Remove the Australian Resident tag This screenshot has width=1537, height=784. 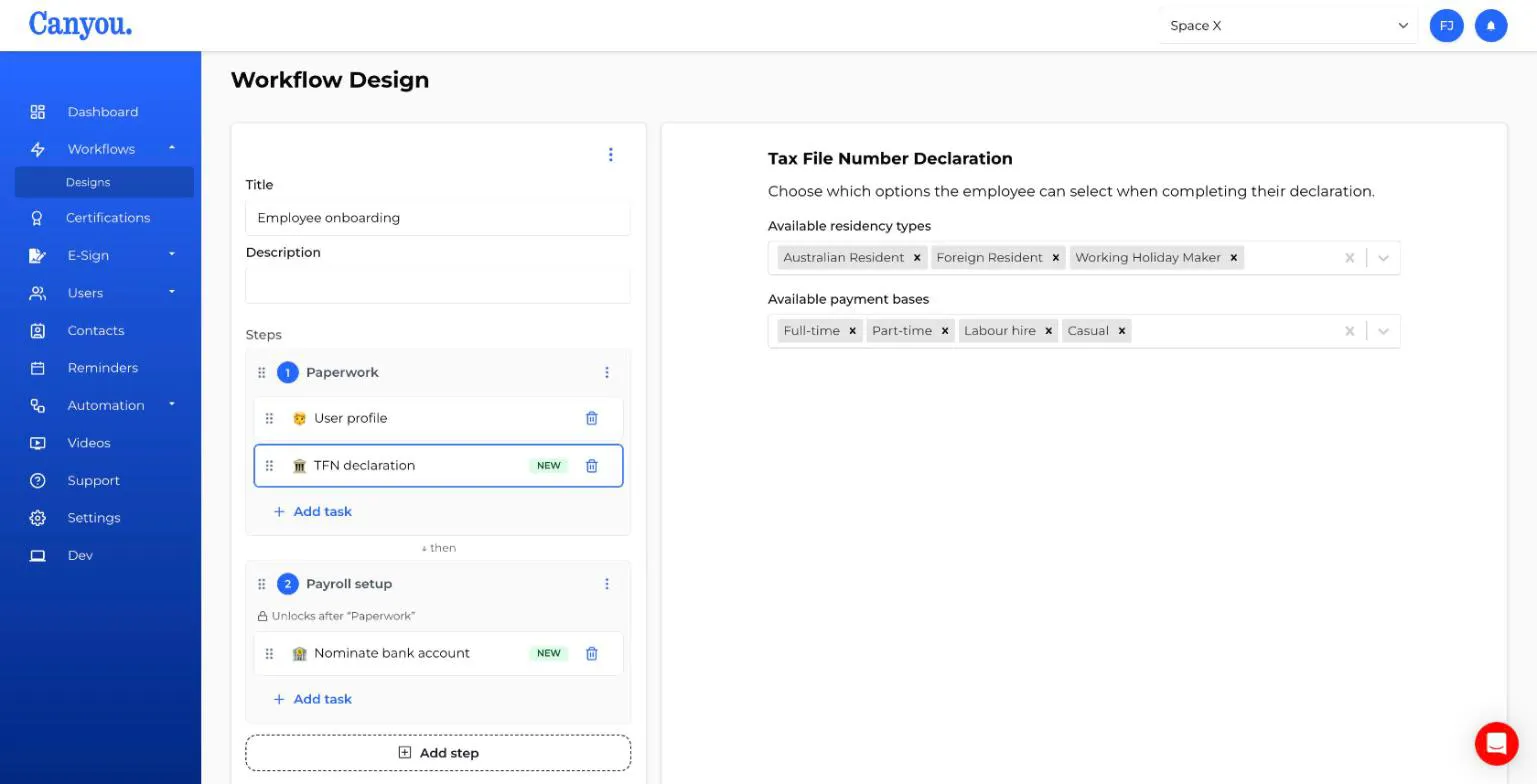[916, 258]
